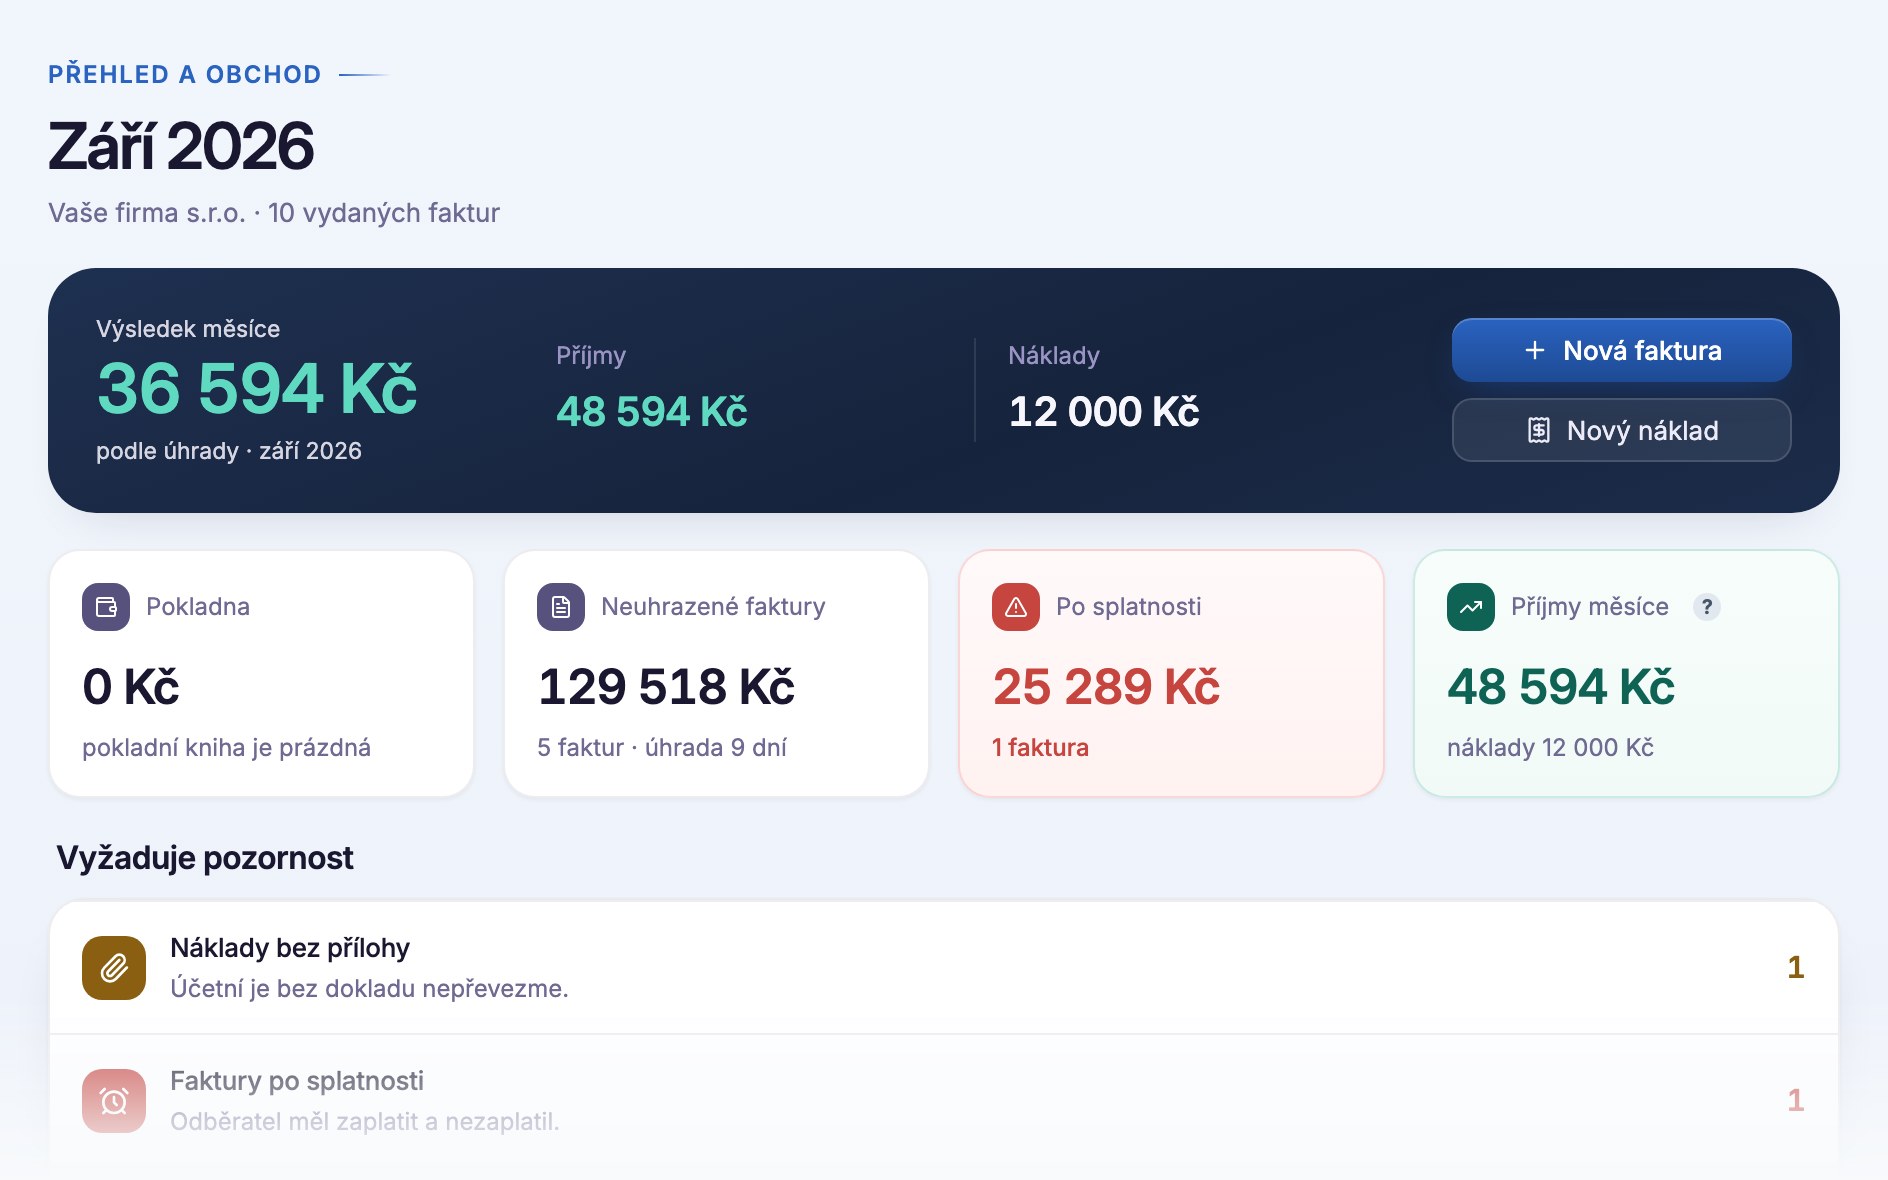Image resolution: width=1888 pixels, height=1180 pixels.
Task: Click the 1 faktura label under Po splatnosti
Action: [1040, 748]
